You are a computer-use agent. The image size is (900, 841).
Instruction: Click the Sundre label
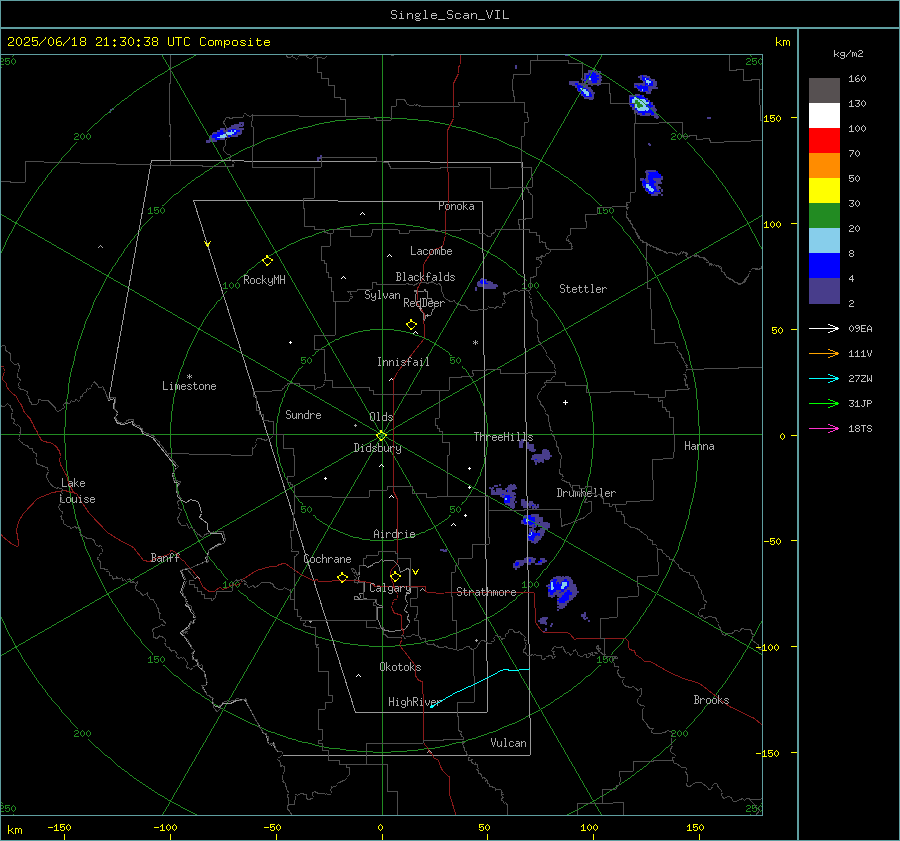tap(303, 415)
